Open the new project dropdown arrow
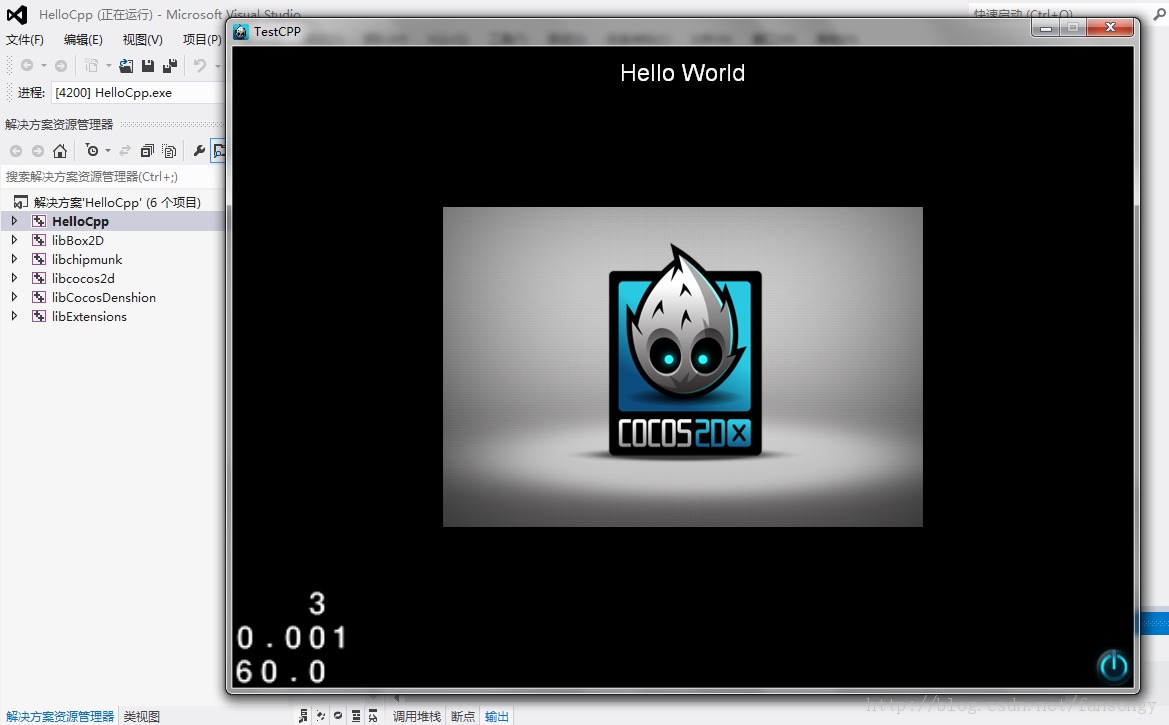Viewport: 1169px width, 725px height. coord(109,66)
